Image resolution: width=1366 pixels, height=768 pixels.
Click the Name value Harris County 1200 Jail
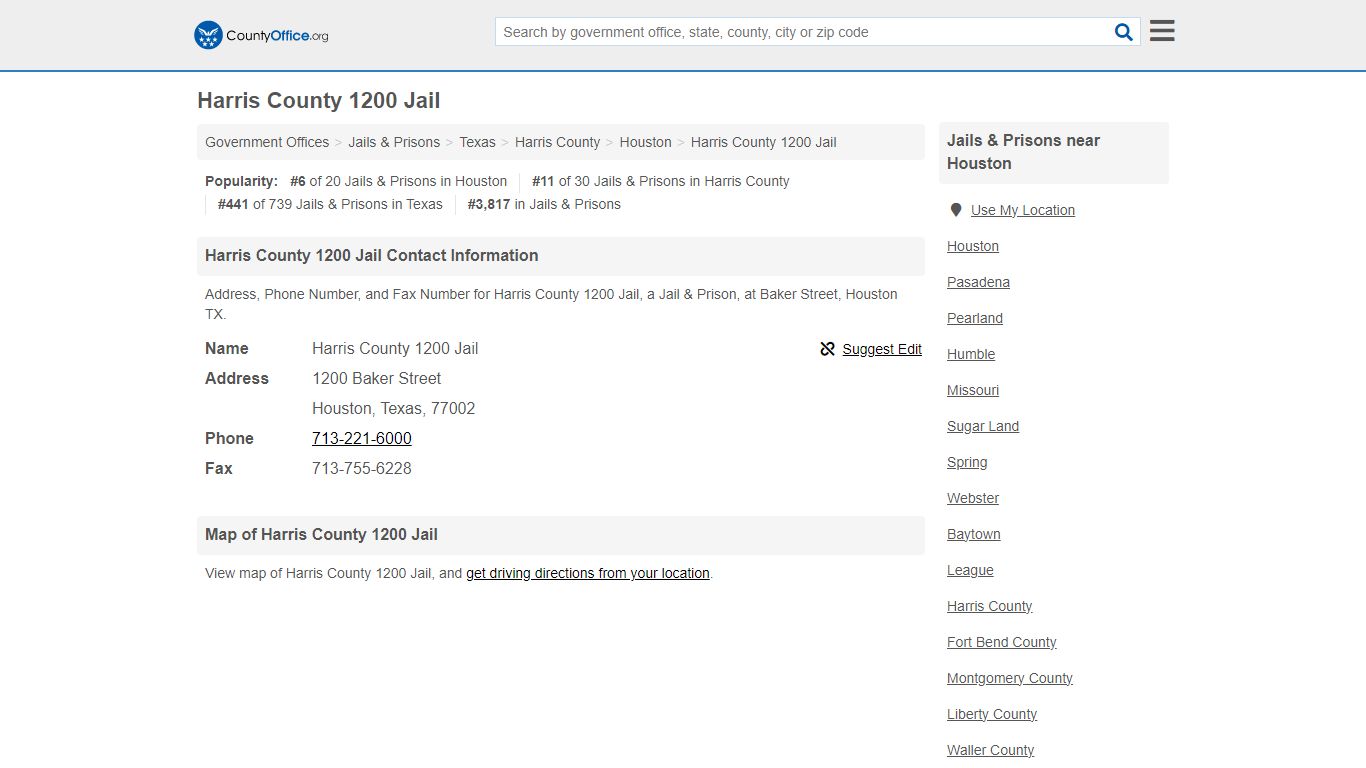click(395, 348)
